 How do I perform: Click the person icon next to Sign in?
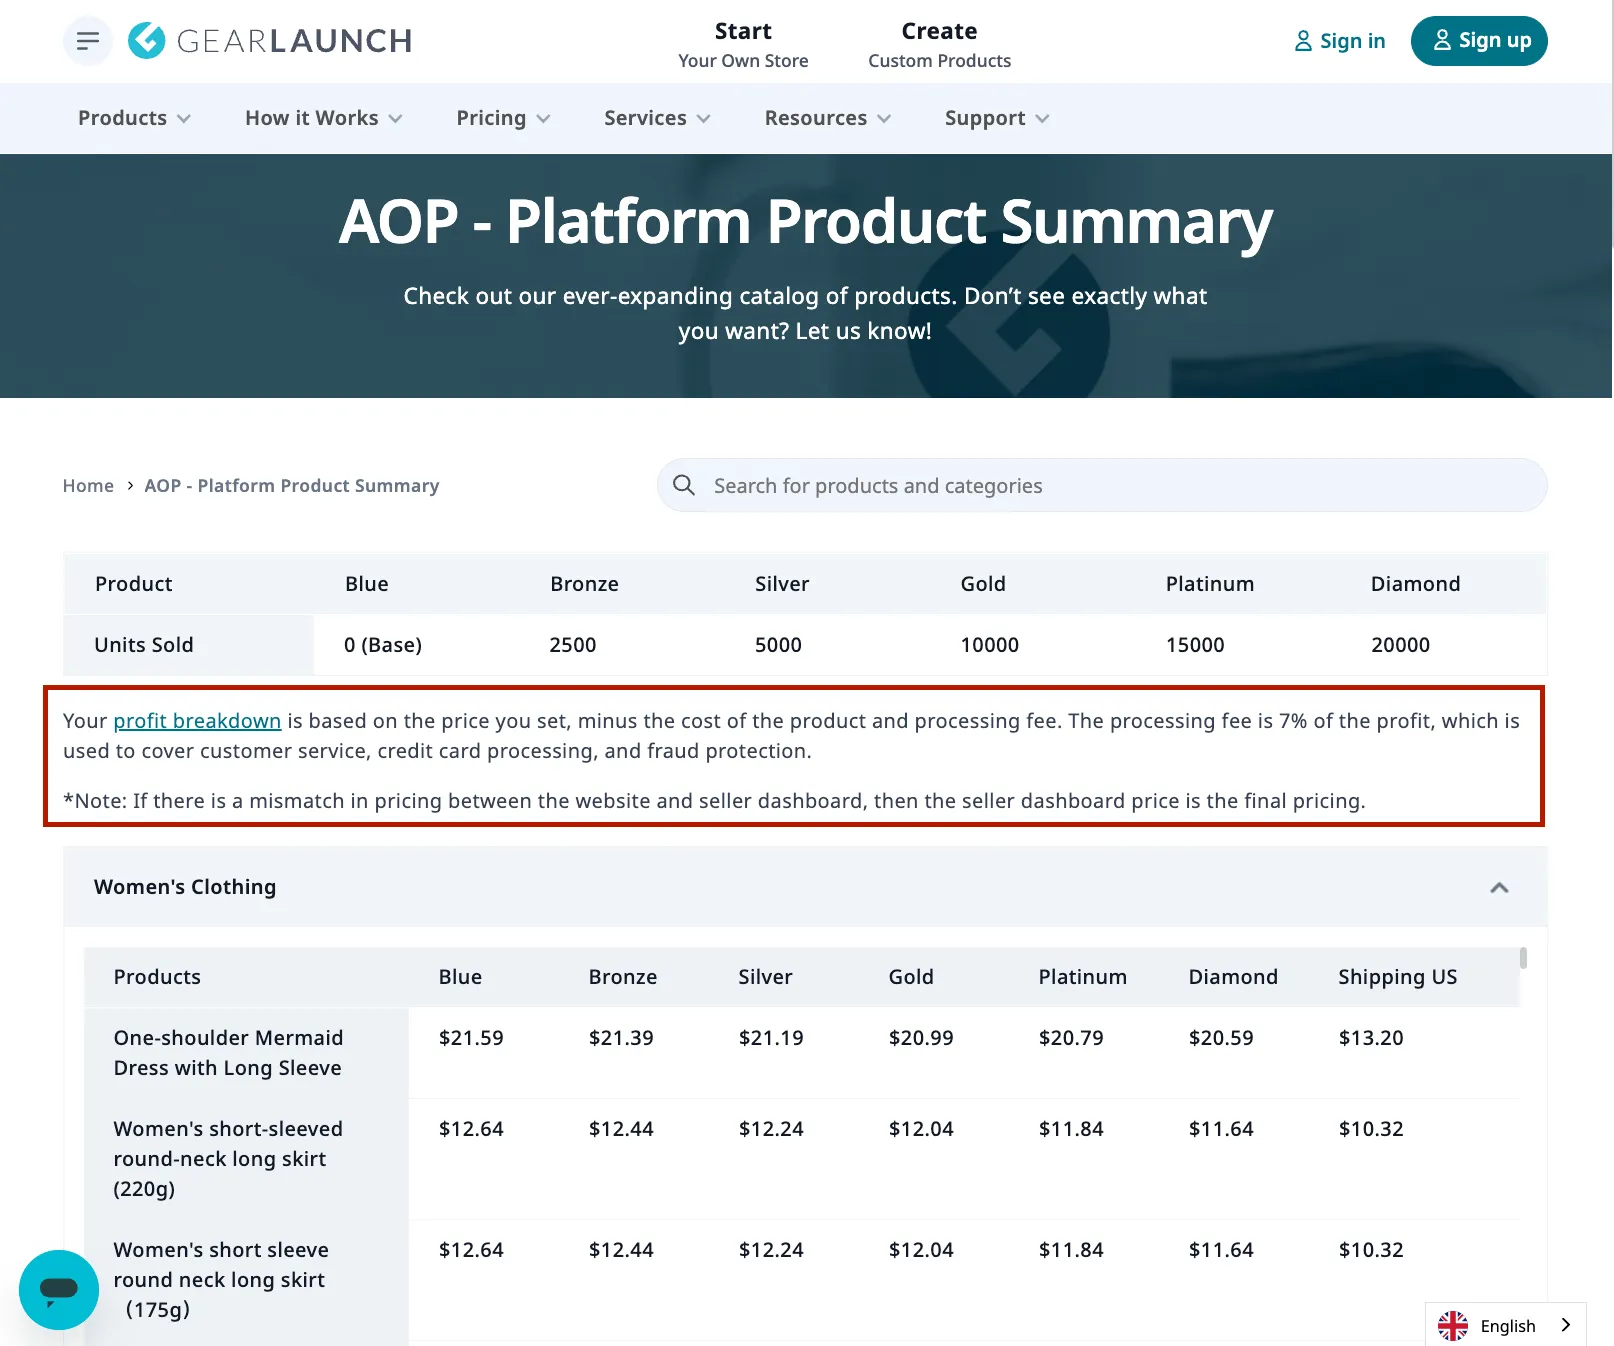point(1303,41)
